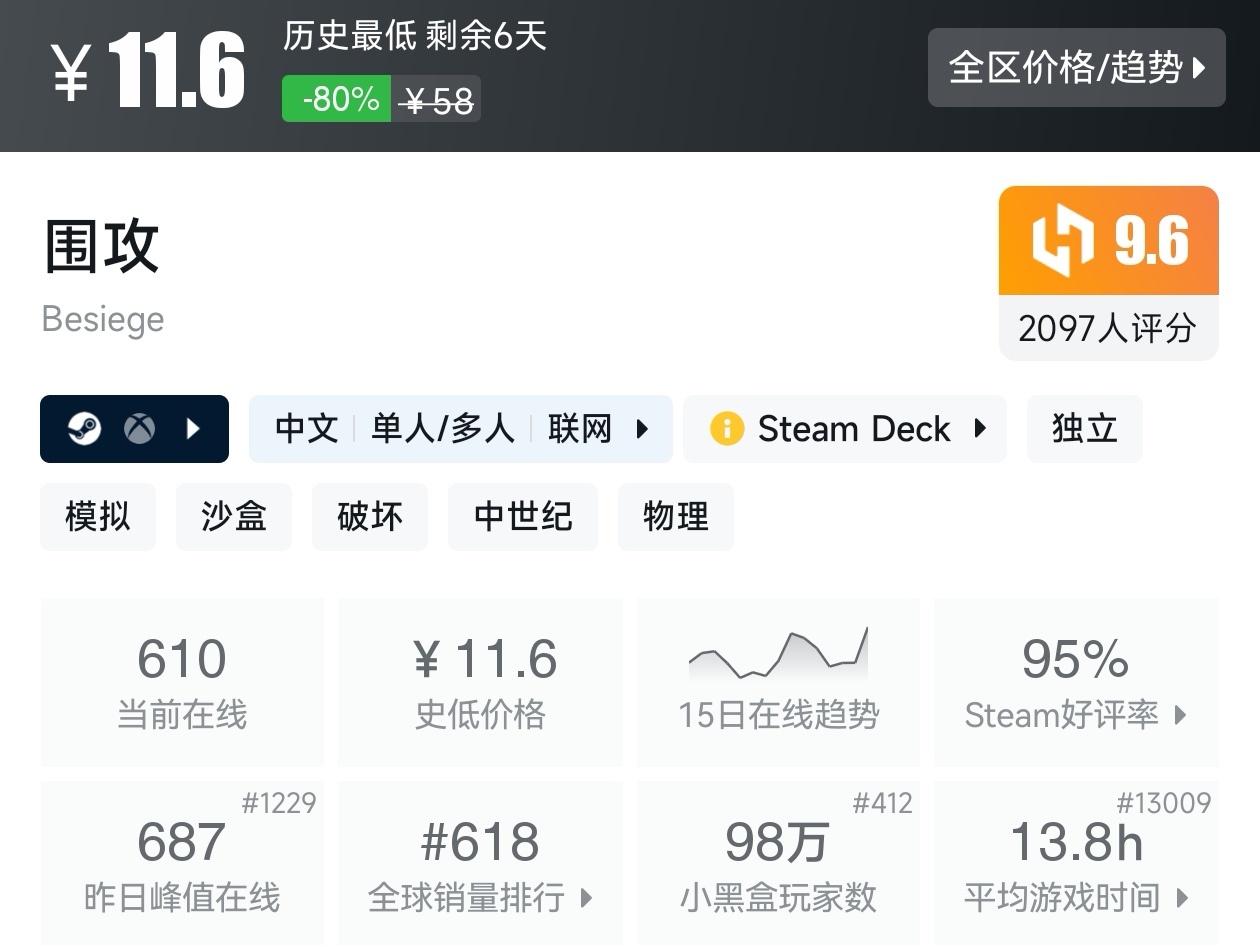Select the 模拟 tag
The width and height of the screenshot is (1260, 945).
(x=98, y=517)
